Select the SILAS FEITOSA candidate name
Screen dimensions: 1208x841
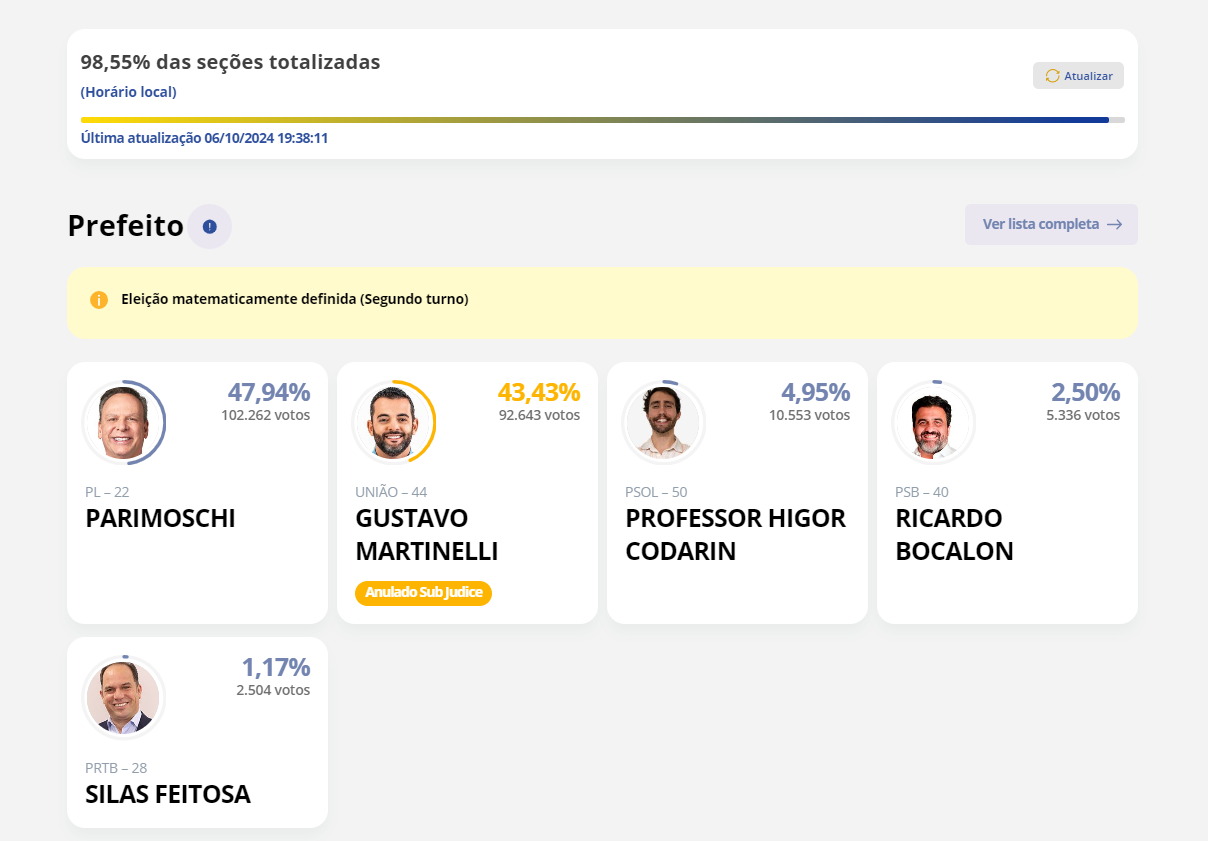pyautogui.click(x=168, y=794)
